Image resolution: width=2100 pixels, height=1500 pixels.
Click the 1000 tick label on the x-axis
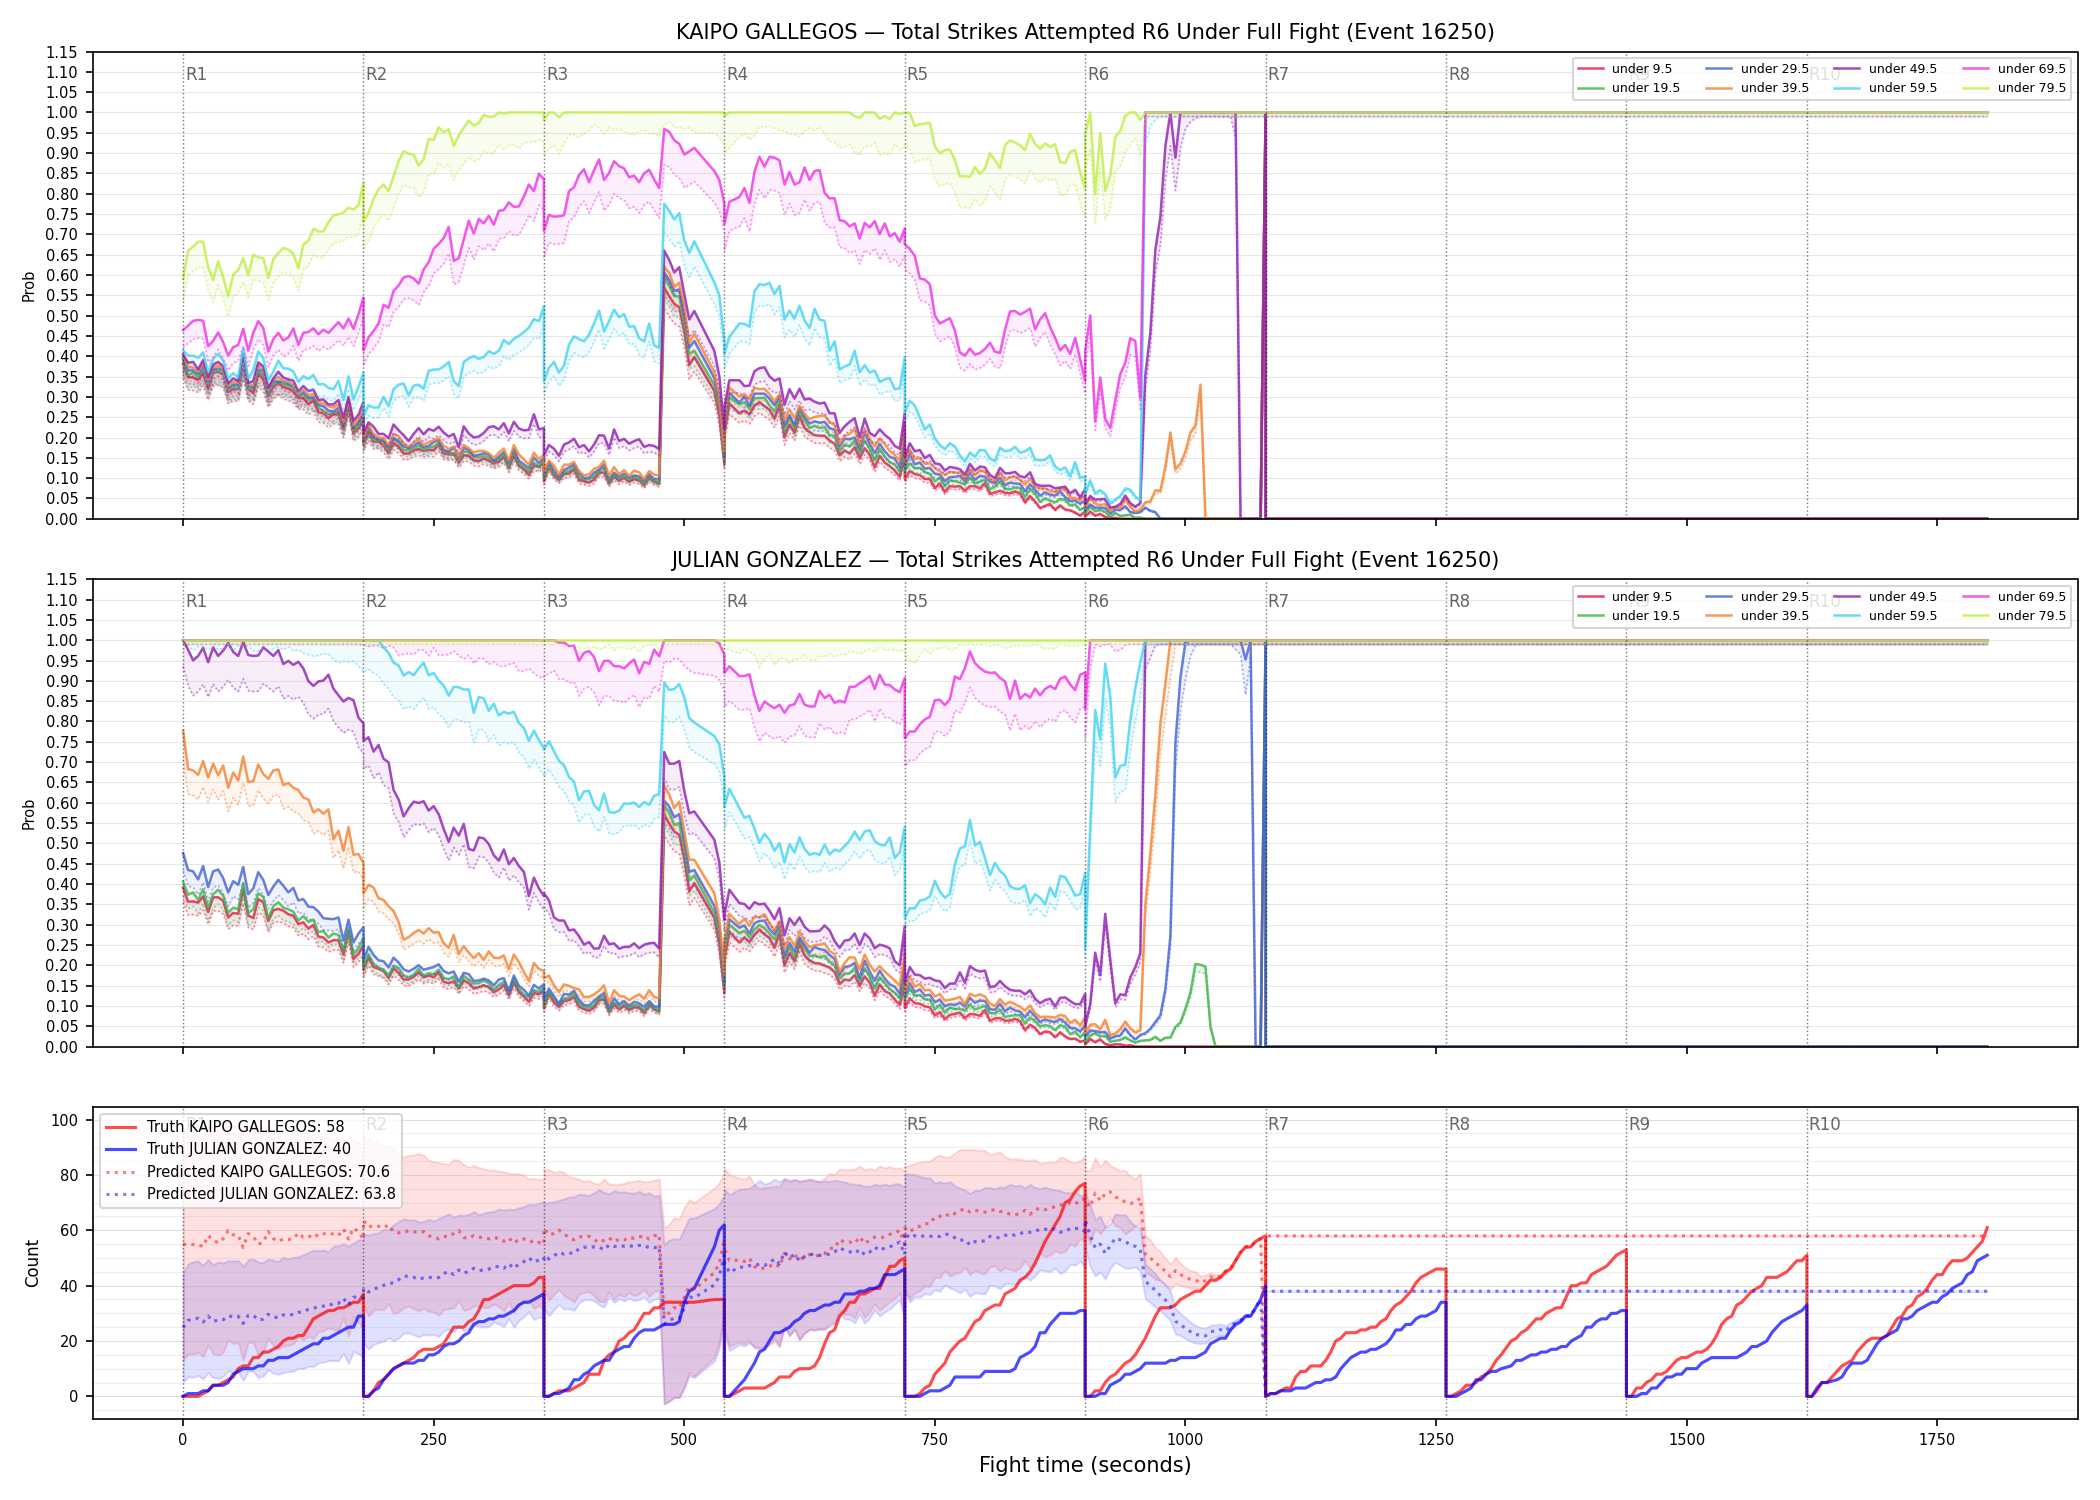coord(1185,1440)
